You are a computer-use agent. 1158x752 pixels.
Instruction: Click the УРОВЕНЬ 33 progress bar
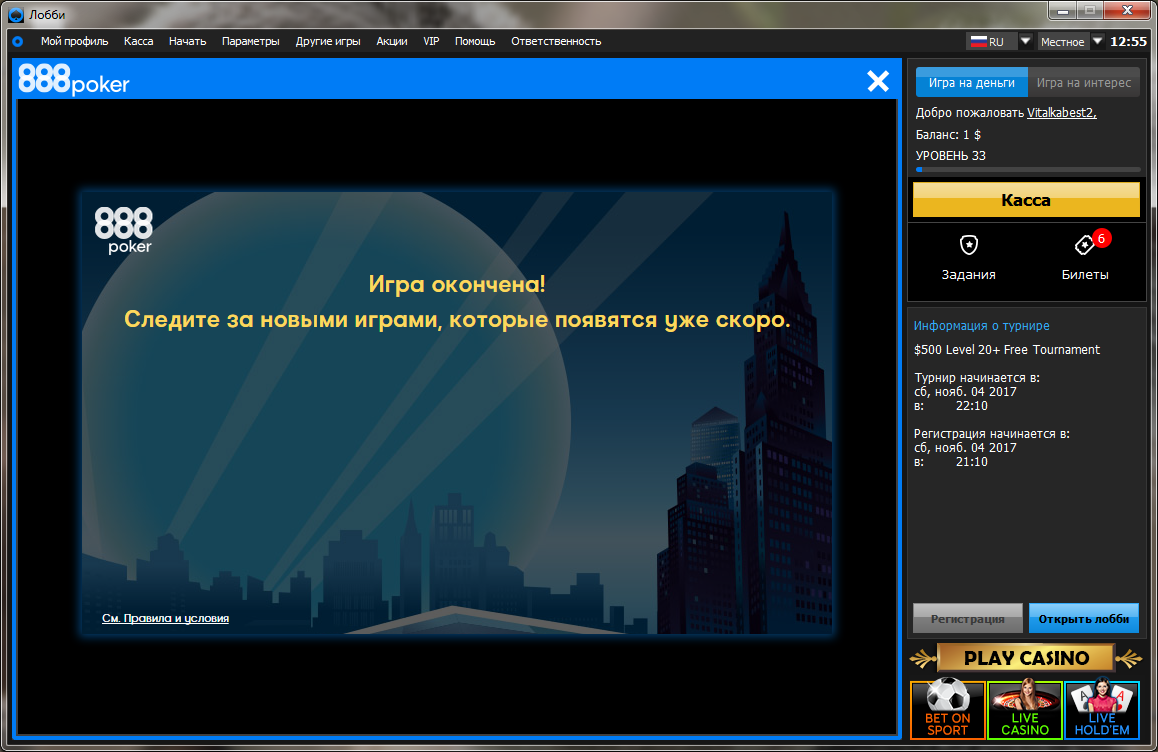point(1028,170)
